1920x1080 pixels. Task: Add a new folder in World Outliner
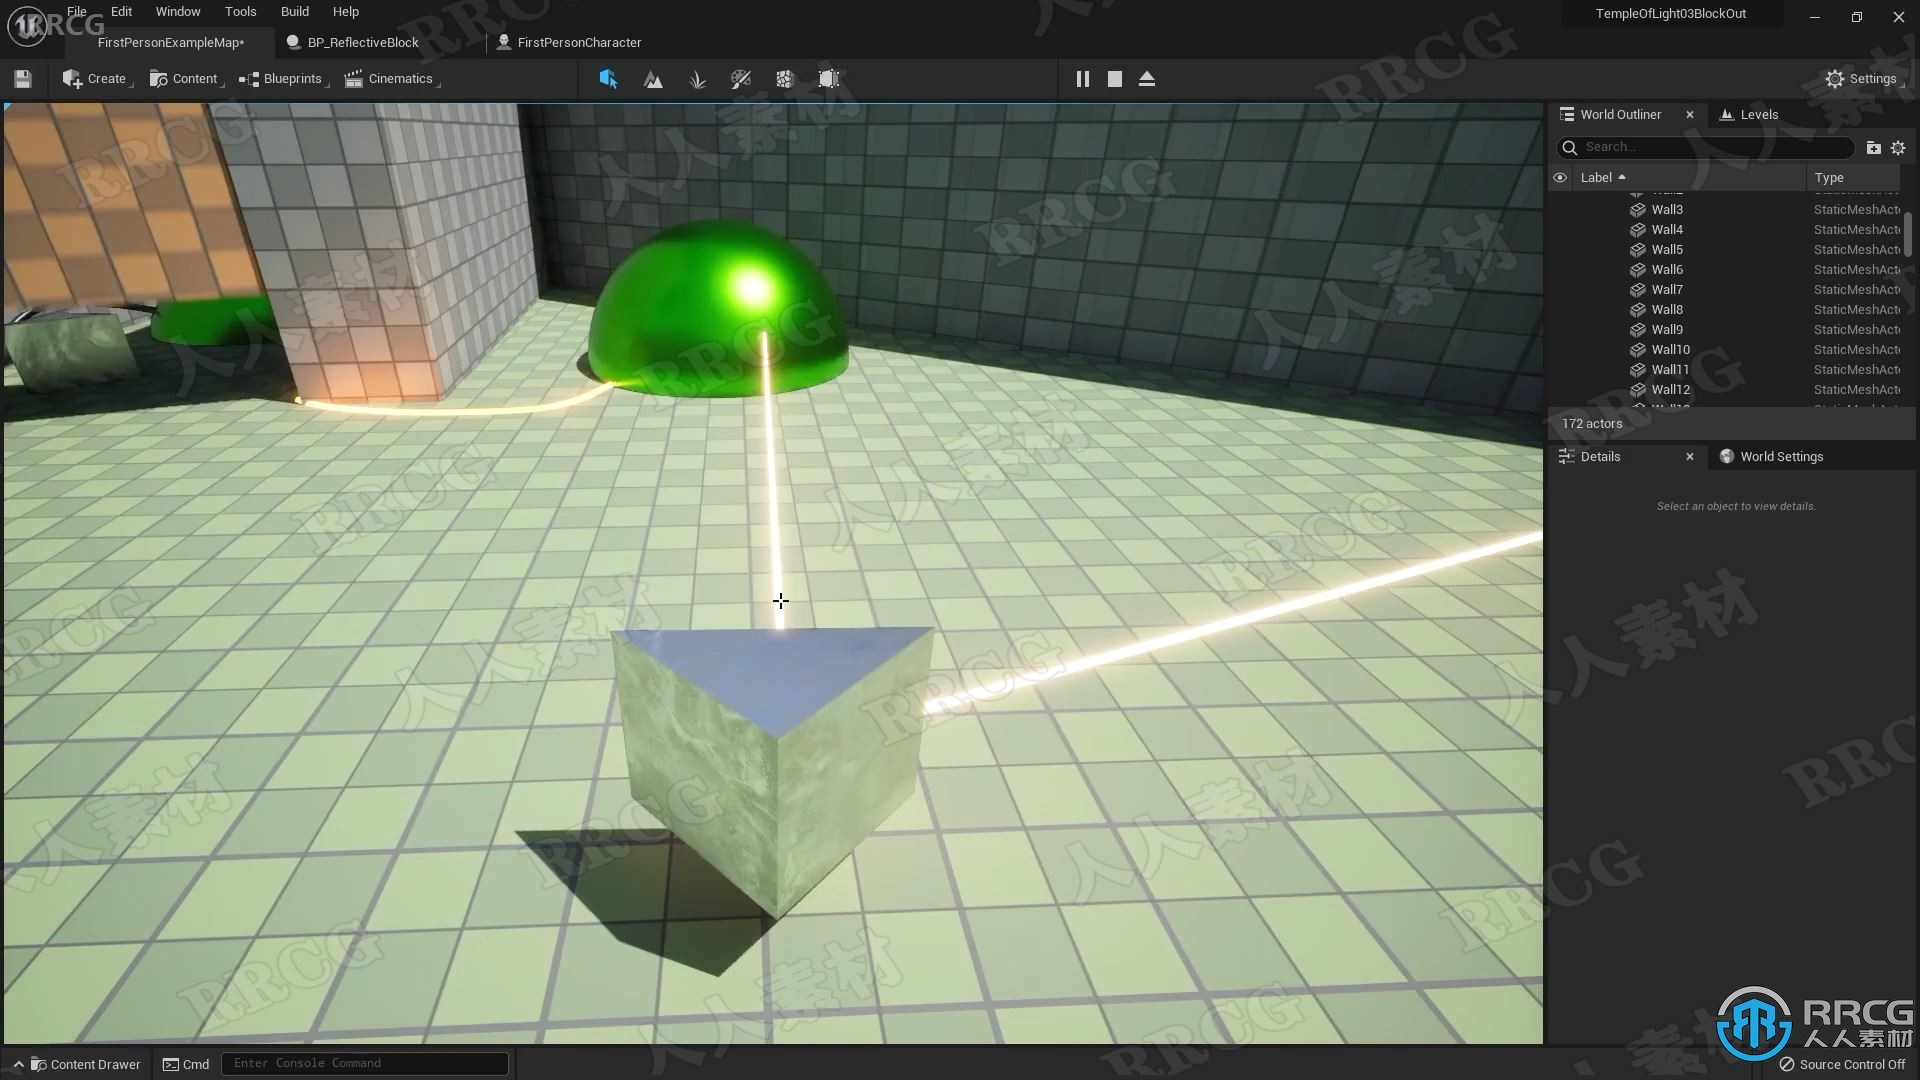tap(1873, 148)
